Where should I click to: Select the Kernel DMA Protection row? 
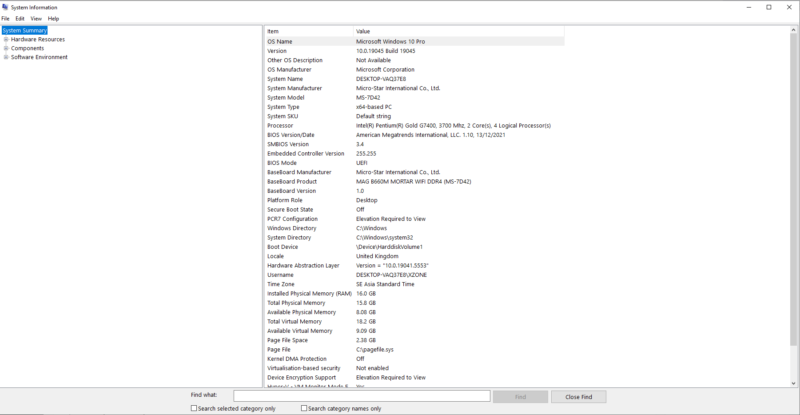click(x=414, y=359)
